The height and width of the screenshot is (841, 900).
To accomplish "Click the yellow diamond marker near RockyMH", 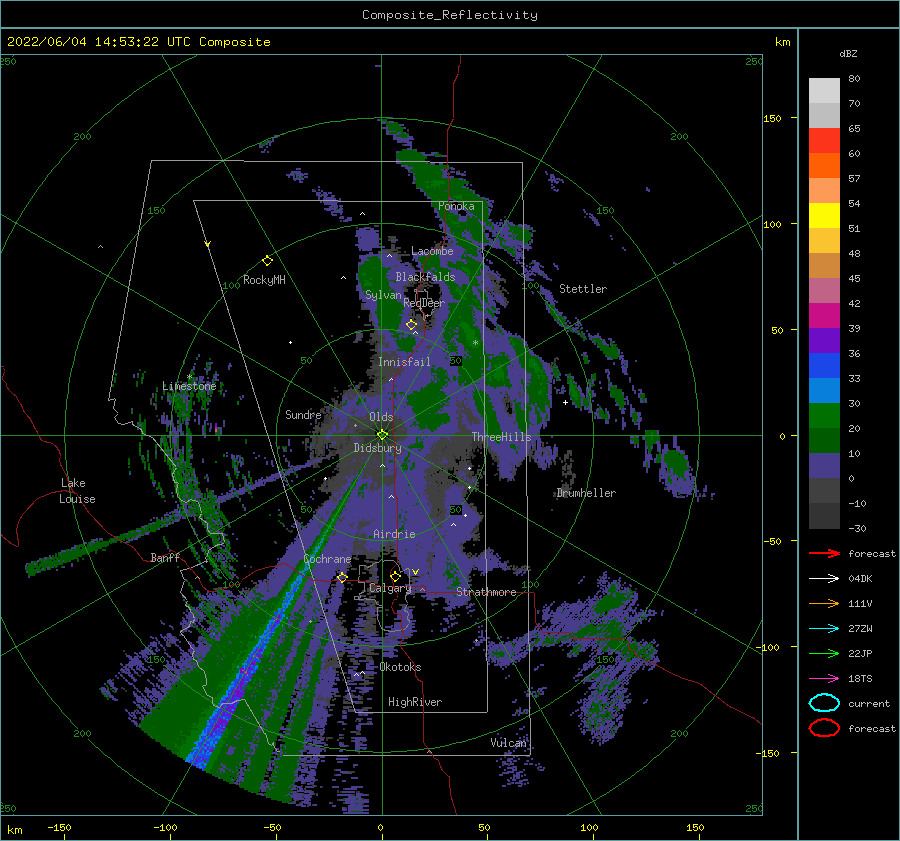I will 267,261.
